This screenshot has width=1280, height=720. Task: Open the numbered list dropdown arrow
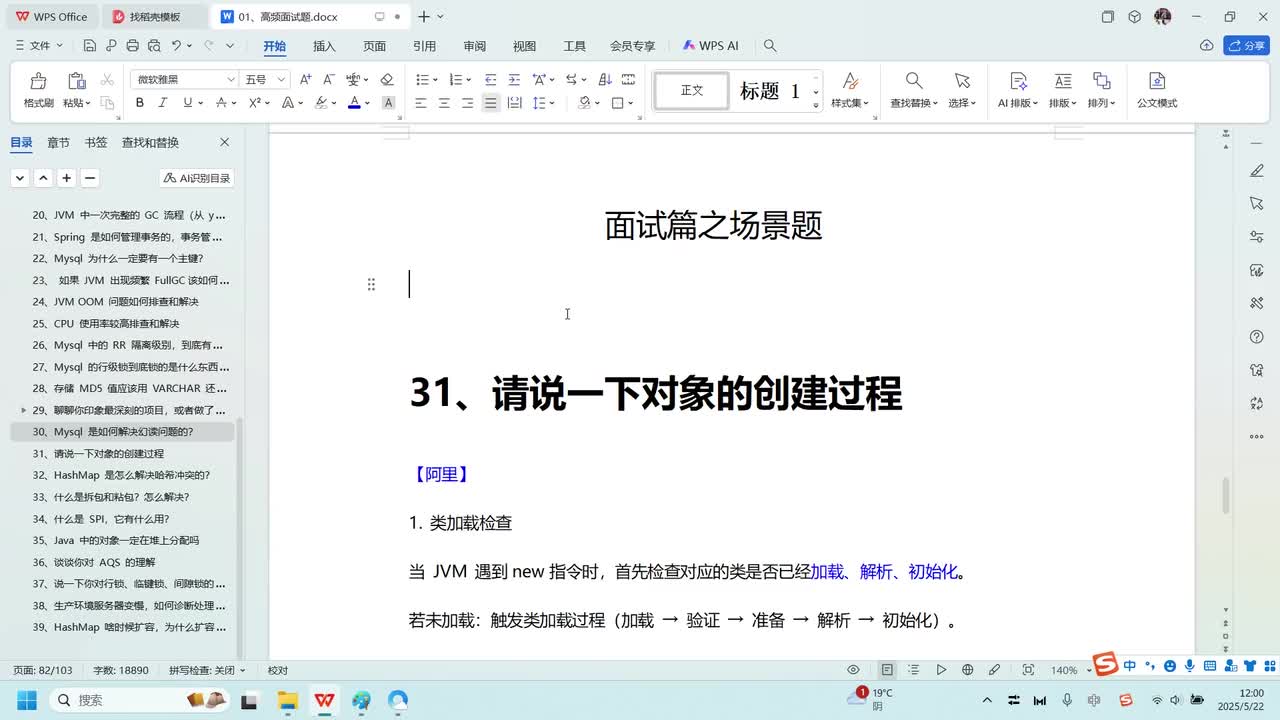[x=469, y=80]
